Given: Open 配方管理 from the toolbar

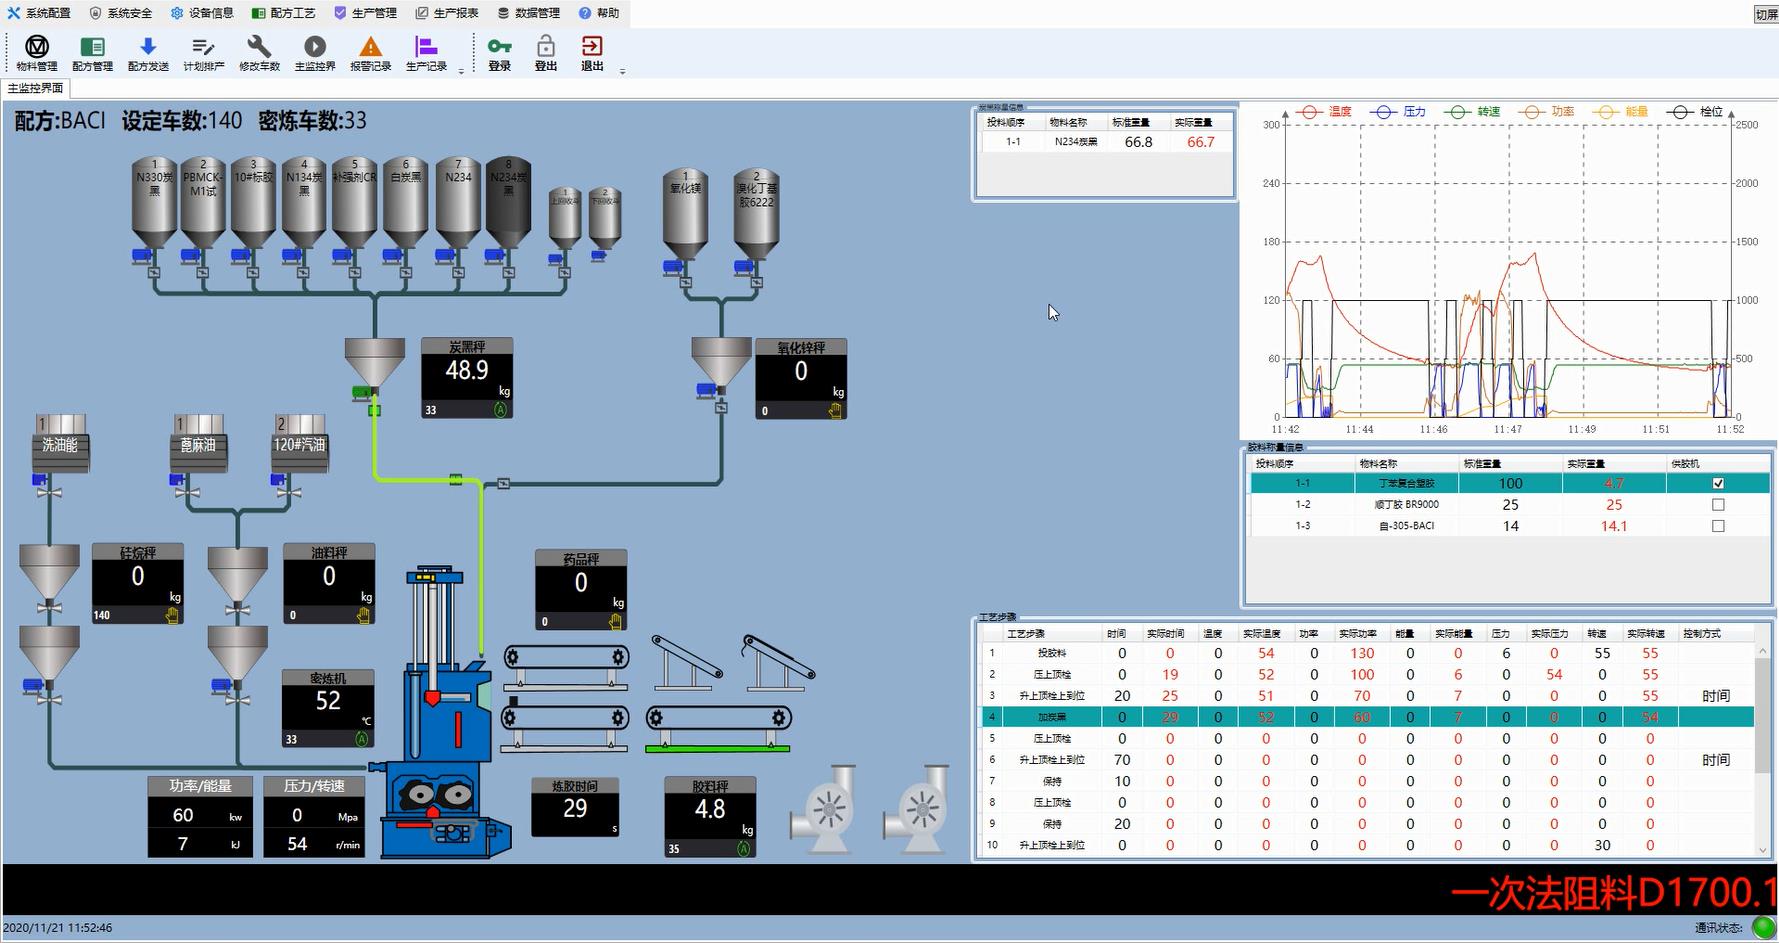Looking at the screenshot, I should tap(92, 53).
